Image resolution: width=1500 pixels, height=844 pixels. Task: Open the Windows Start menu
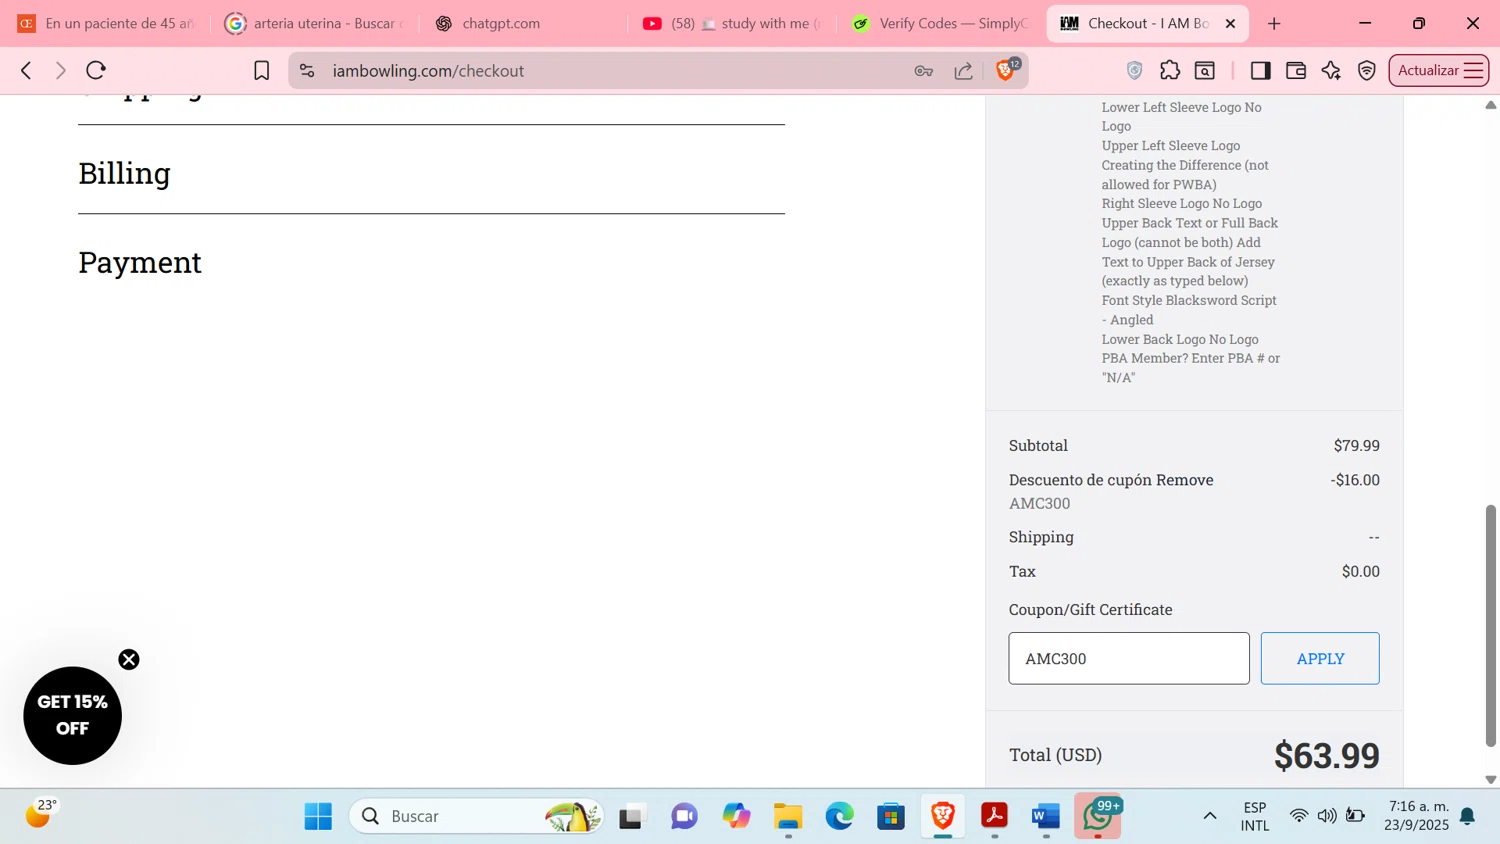pyautogui.click(x=318, y=816)
